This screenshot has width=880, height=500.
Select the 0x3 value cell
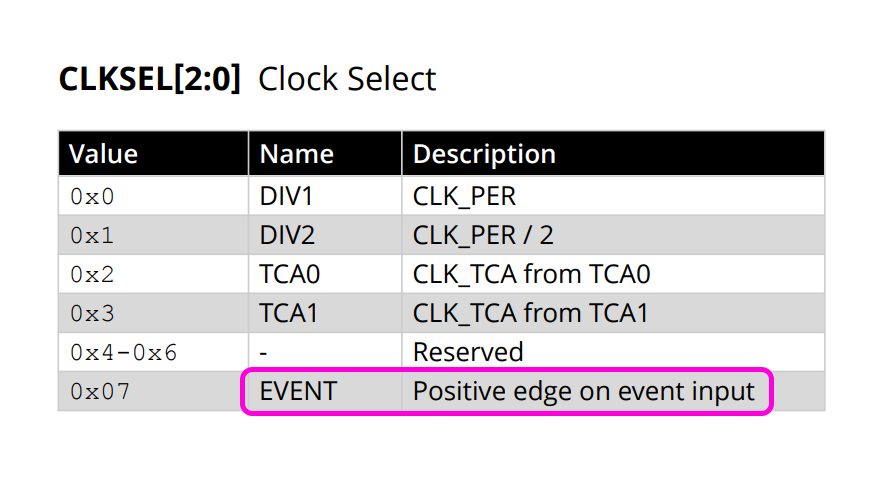[x=93, y=313]
